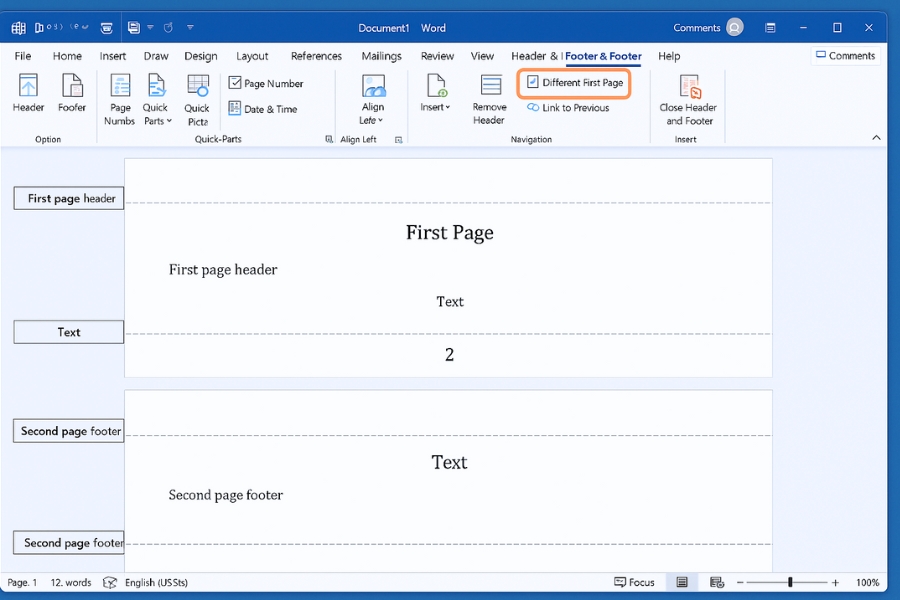Click the Focus mode icon in status bar
This screenshot has height=600, width=900.
click(x=620, y=582)
